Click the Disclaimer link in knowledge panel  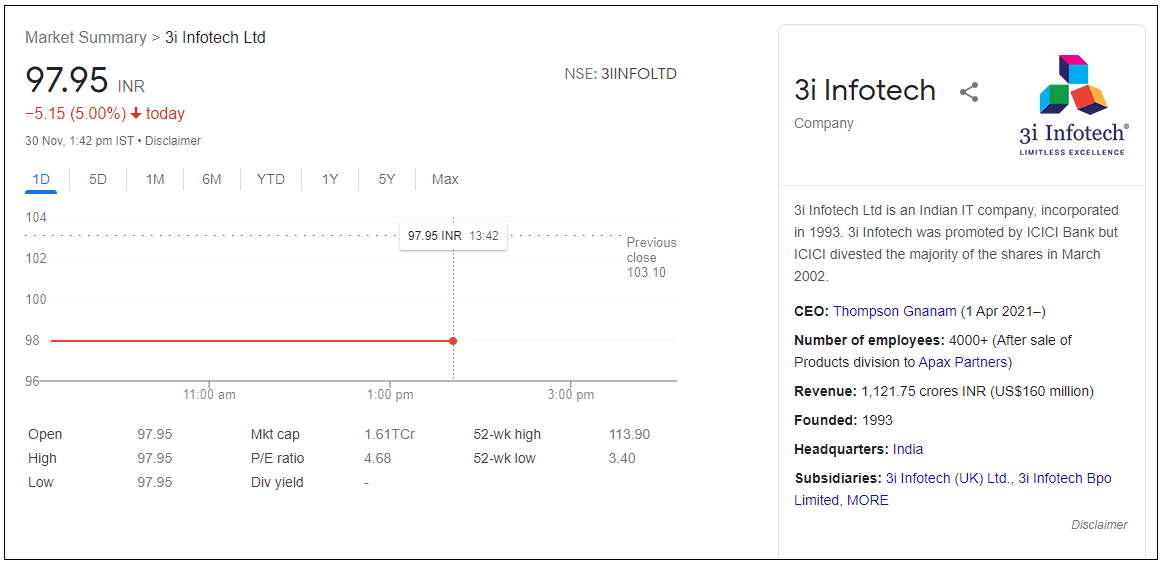(1099, 525)
